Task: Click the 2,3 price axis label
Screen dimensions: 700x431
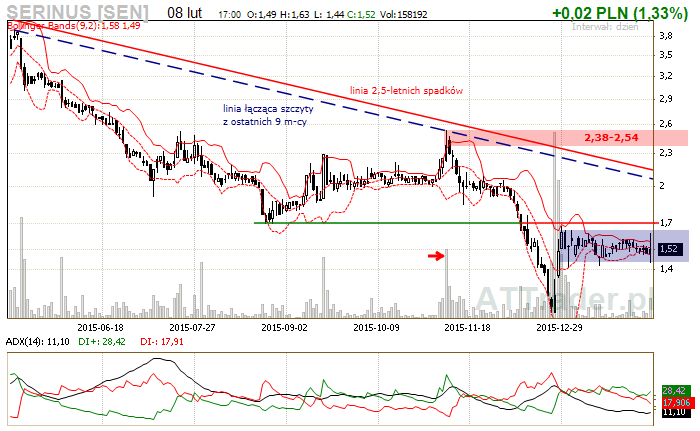Action: [666, 153]
